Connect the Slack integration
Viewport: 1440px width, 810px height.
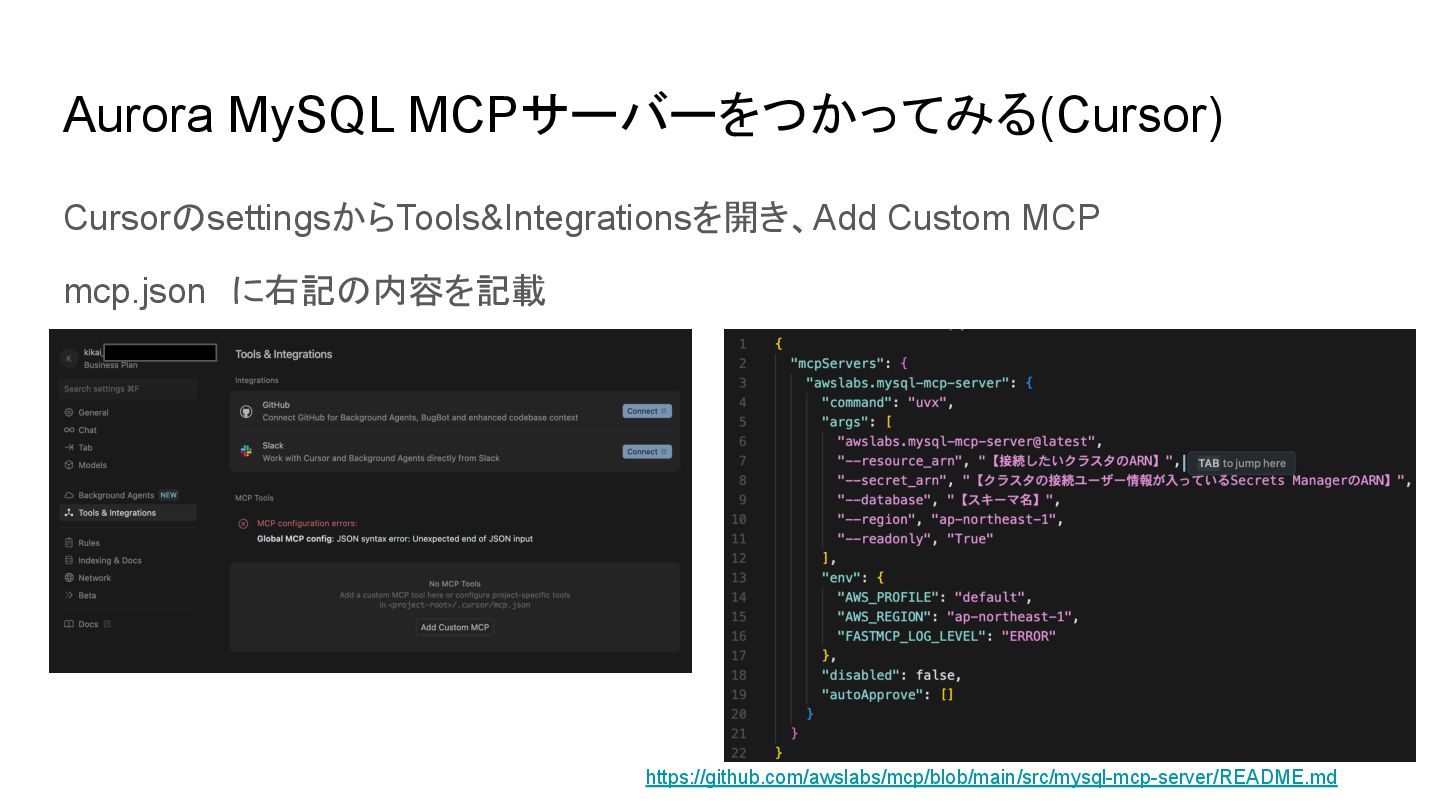[647, 451]
